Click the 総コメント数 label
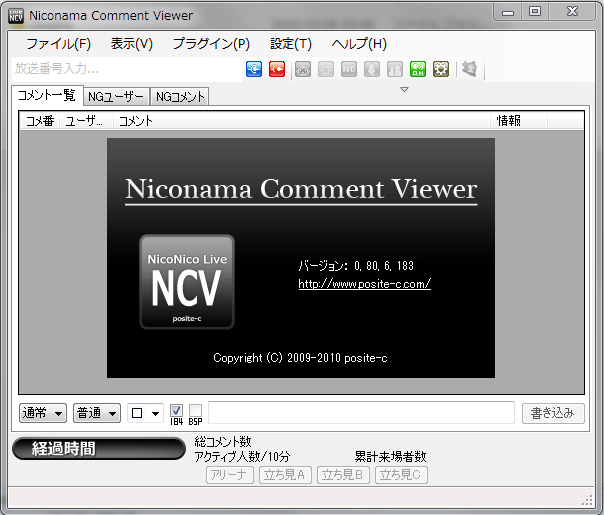The width and height of the screenshot is (604, 515). click(223, 441)
